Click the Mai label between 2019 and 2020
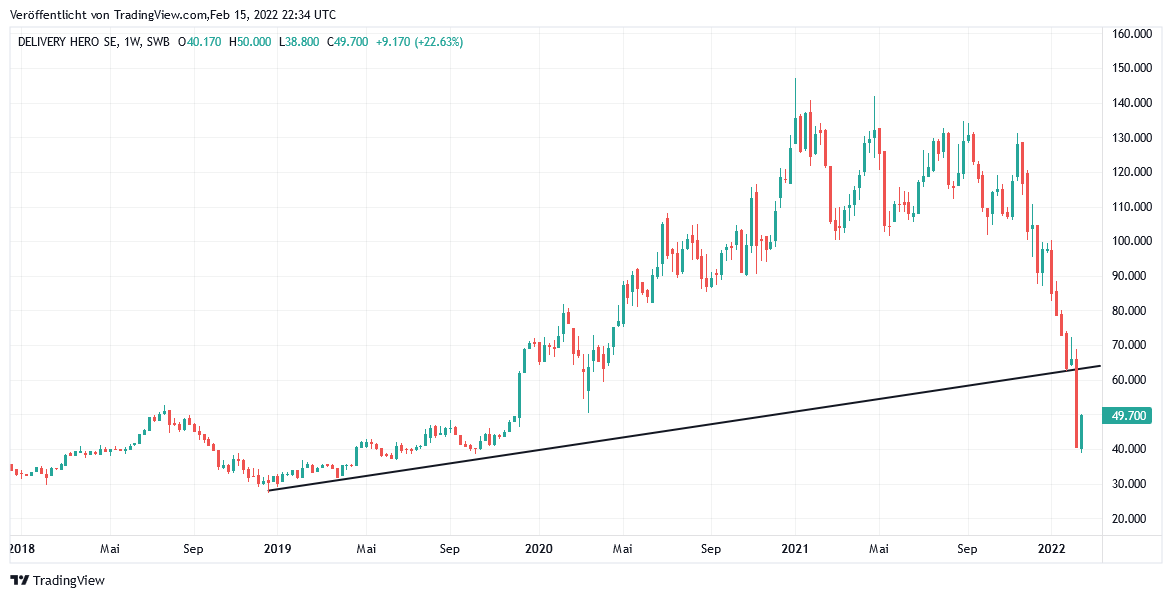This screenshot has width=1172, height=598. (366, 549)
